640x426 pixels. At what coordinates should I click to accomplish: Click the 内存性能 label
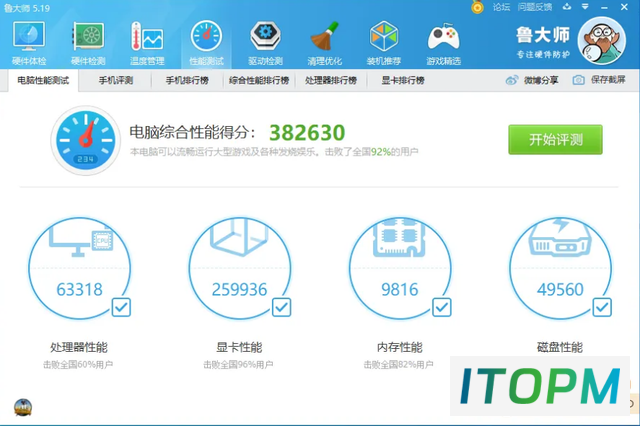pos(400,347)
